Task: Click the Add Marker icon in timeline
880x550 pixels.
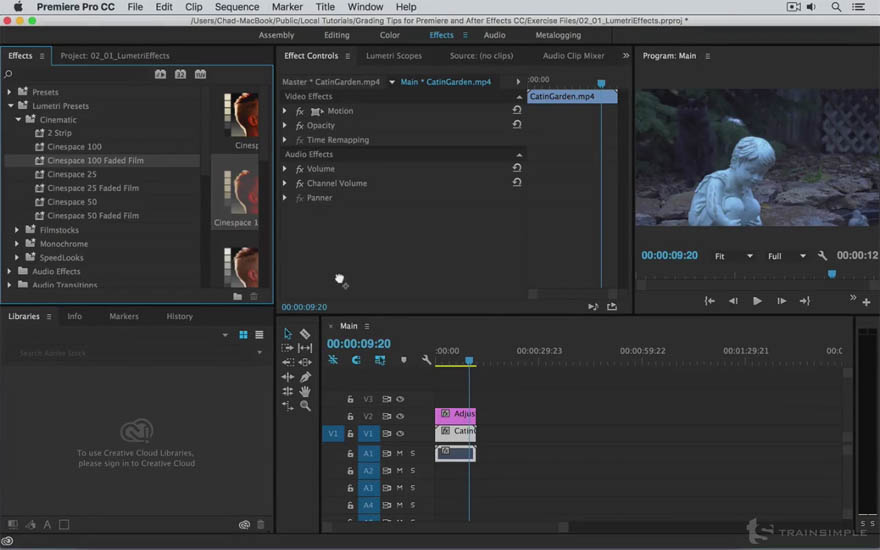Action: tap(404, 360)
